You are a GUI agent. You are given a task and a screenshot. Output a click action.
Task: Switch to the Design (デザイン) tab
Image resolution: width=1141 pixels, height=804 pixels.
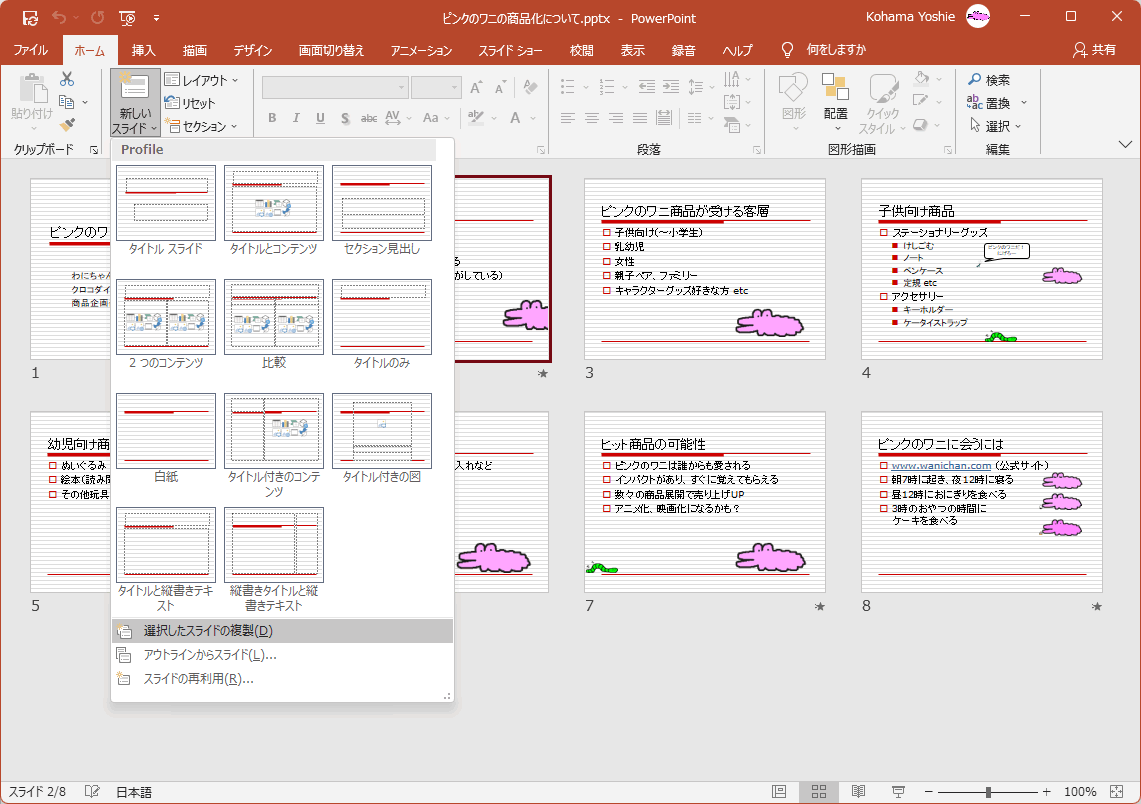253,50
